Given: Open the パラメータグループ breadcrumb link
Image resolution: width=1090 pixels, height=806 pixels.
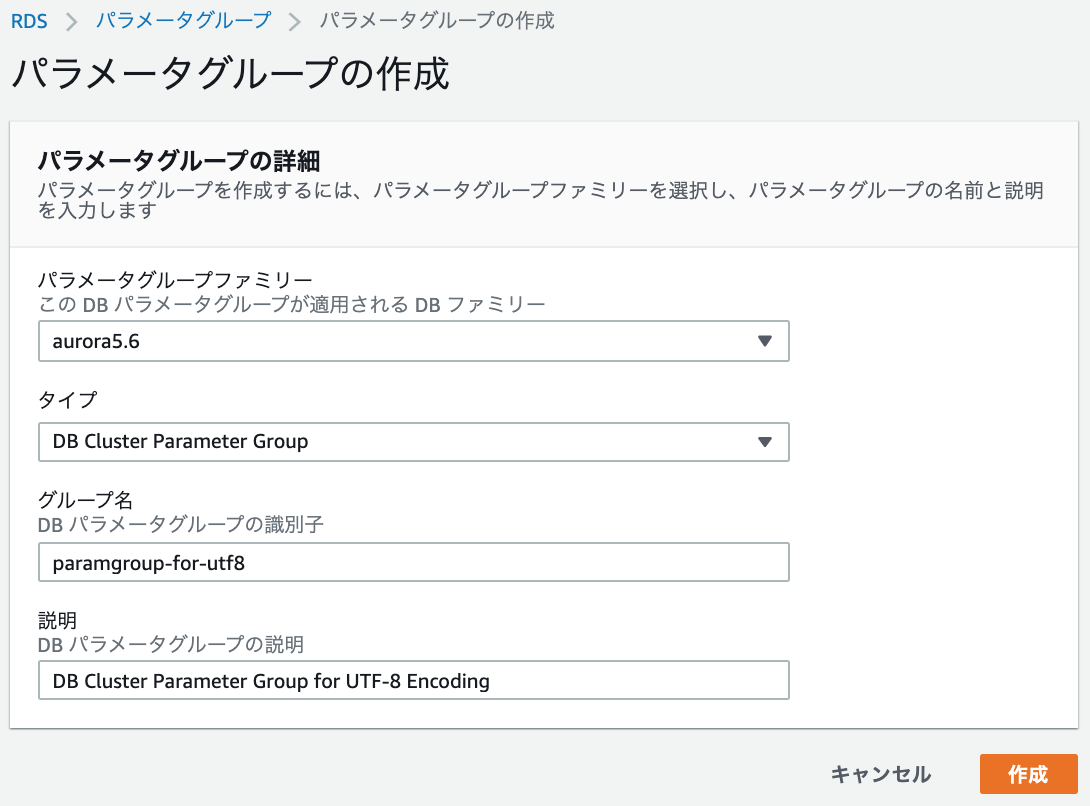Looking at the screenshot, I should (x=182, y=19).
